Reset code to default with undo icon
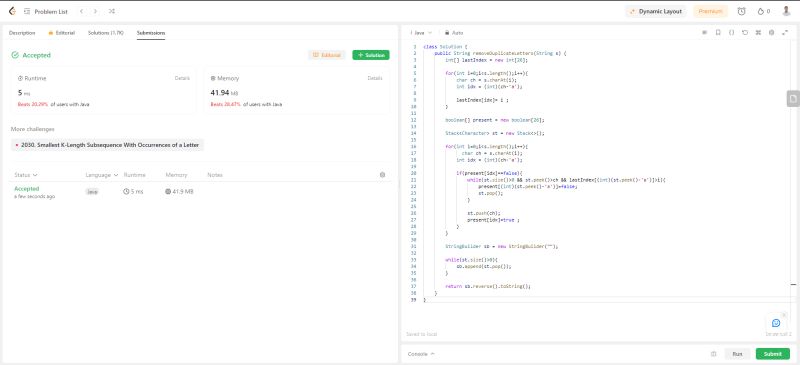 click(x=745, y=32)
